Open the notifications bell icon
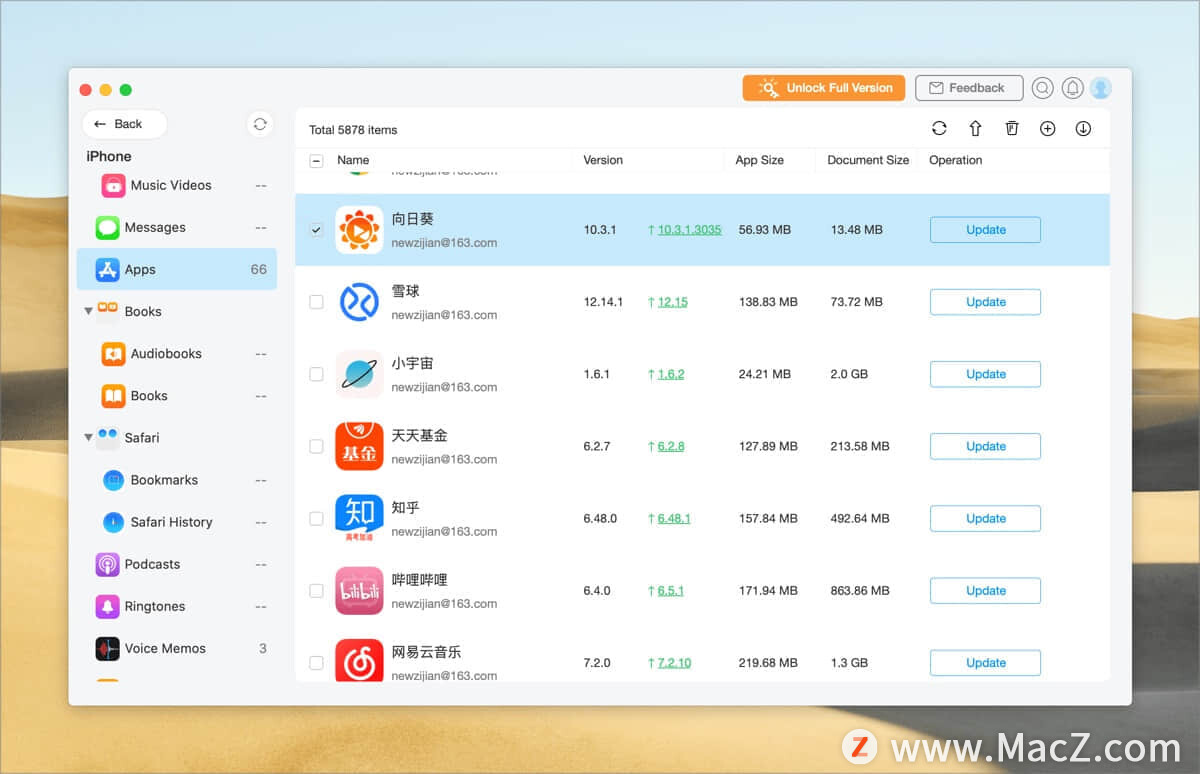1200x774 pixels. click(1073, 88)
